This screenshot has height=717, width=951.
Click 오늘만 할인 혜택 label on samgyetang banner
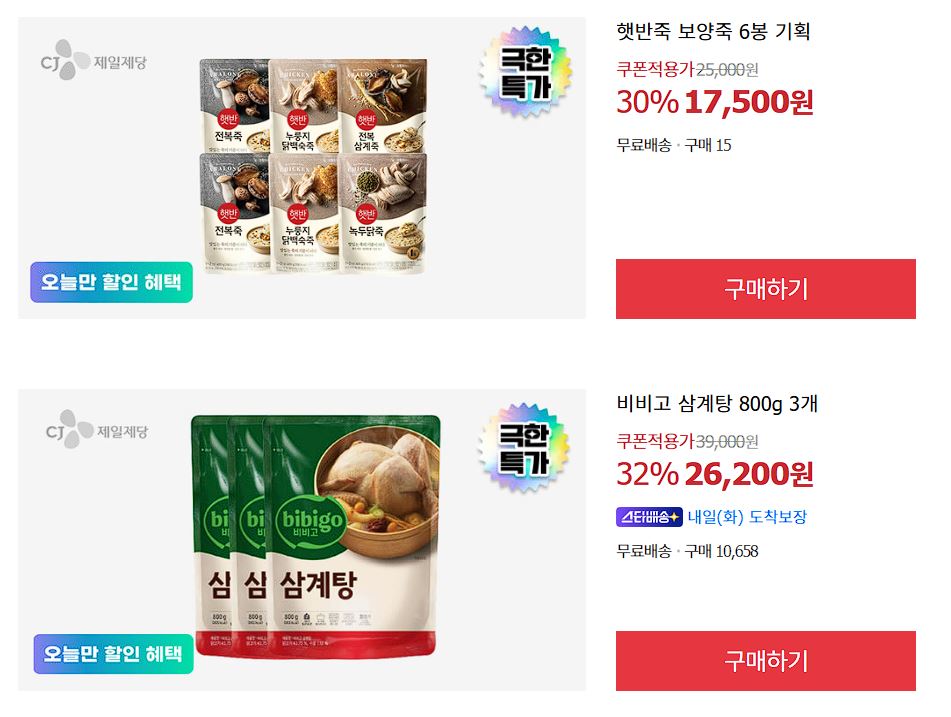pyautogui.click(x=113, y=654)
